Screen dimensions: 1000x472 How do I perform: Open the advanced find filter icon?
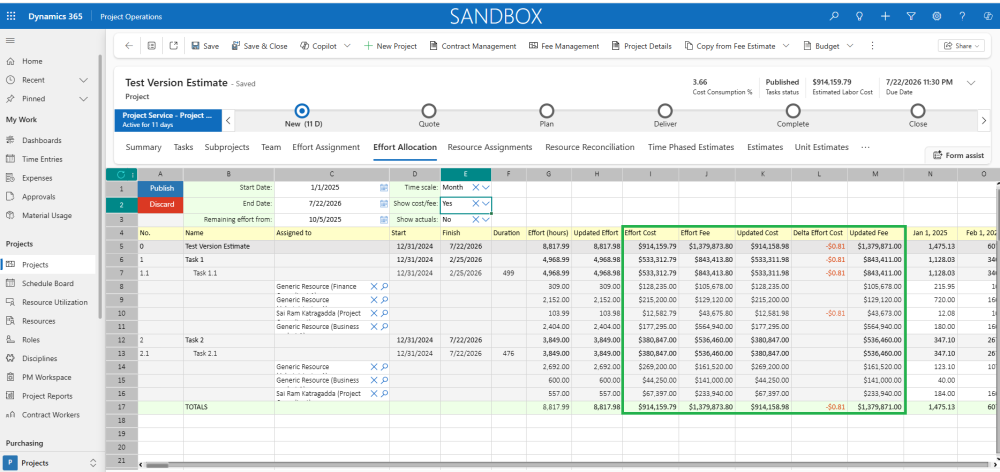tap(911, 17)
